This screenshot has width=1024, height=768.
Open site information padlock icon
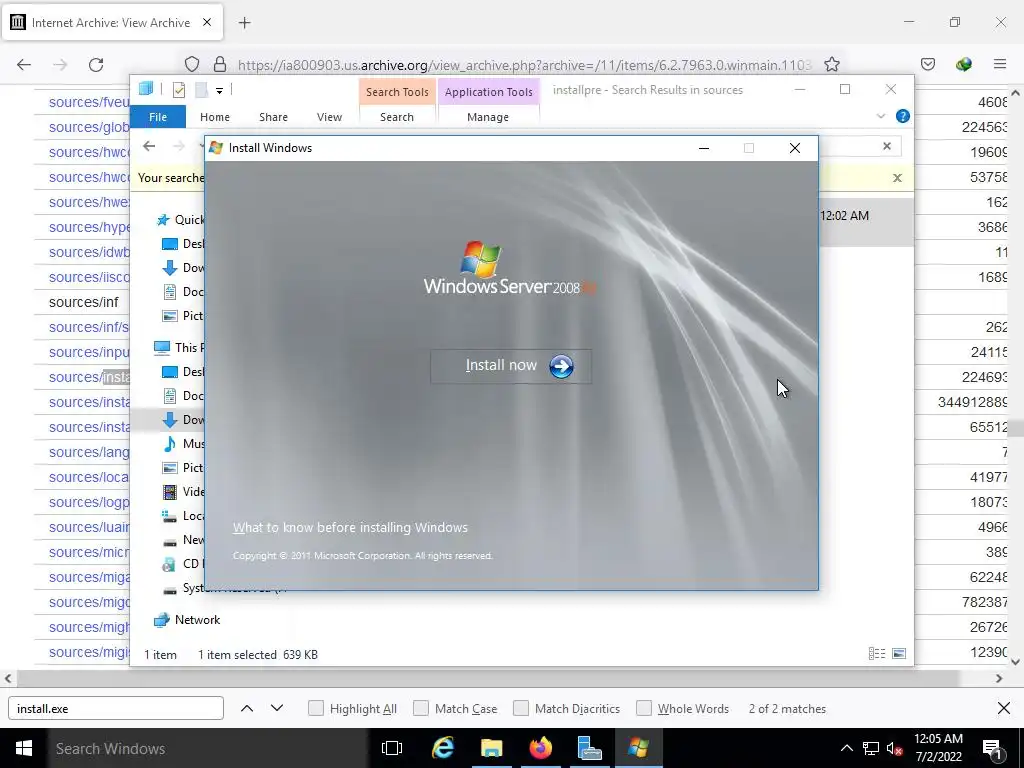(x=220, y=65)
